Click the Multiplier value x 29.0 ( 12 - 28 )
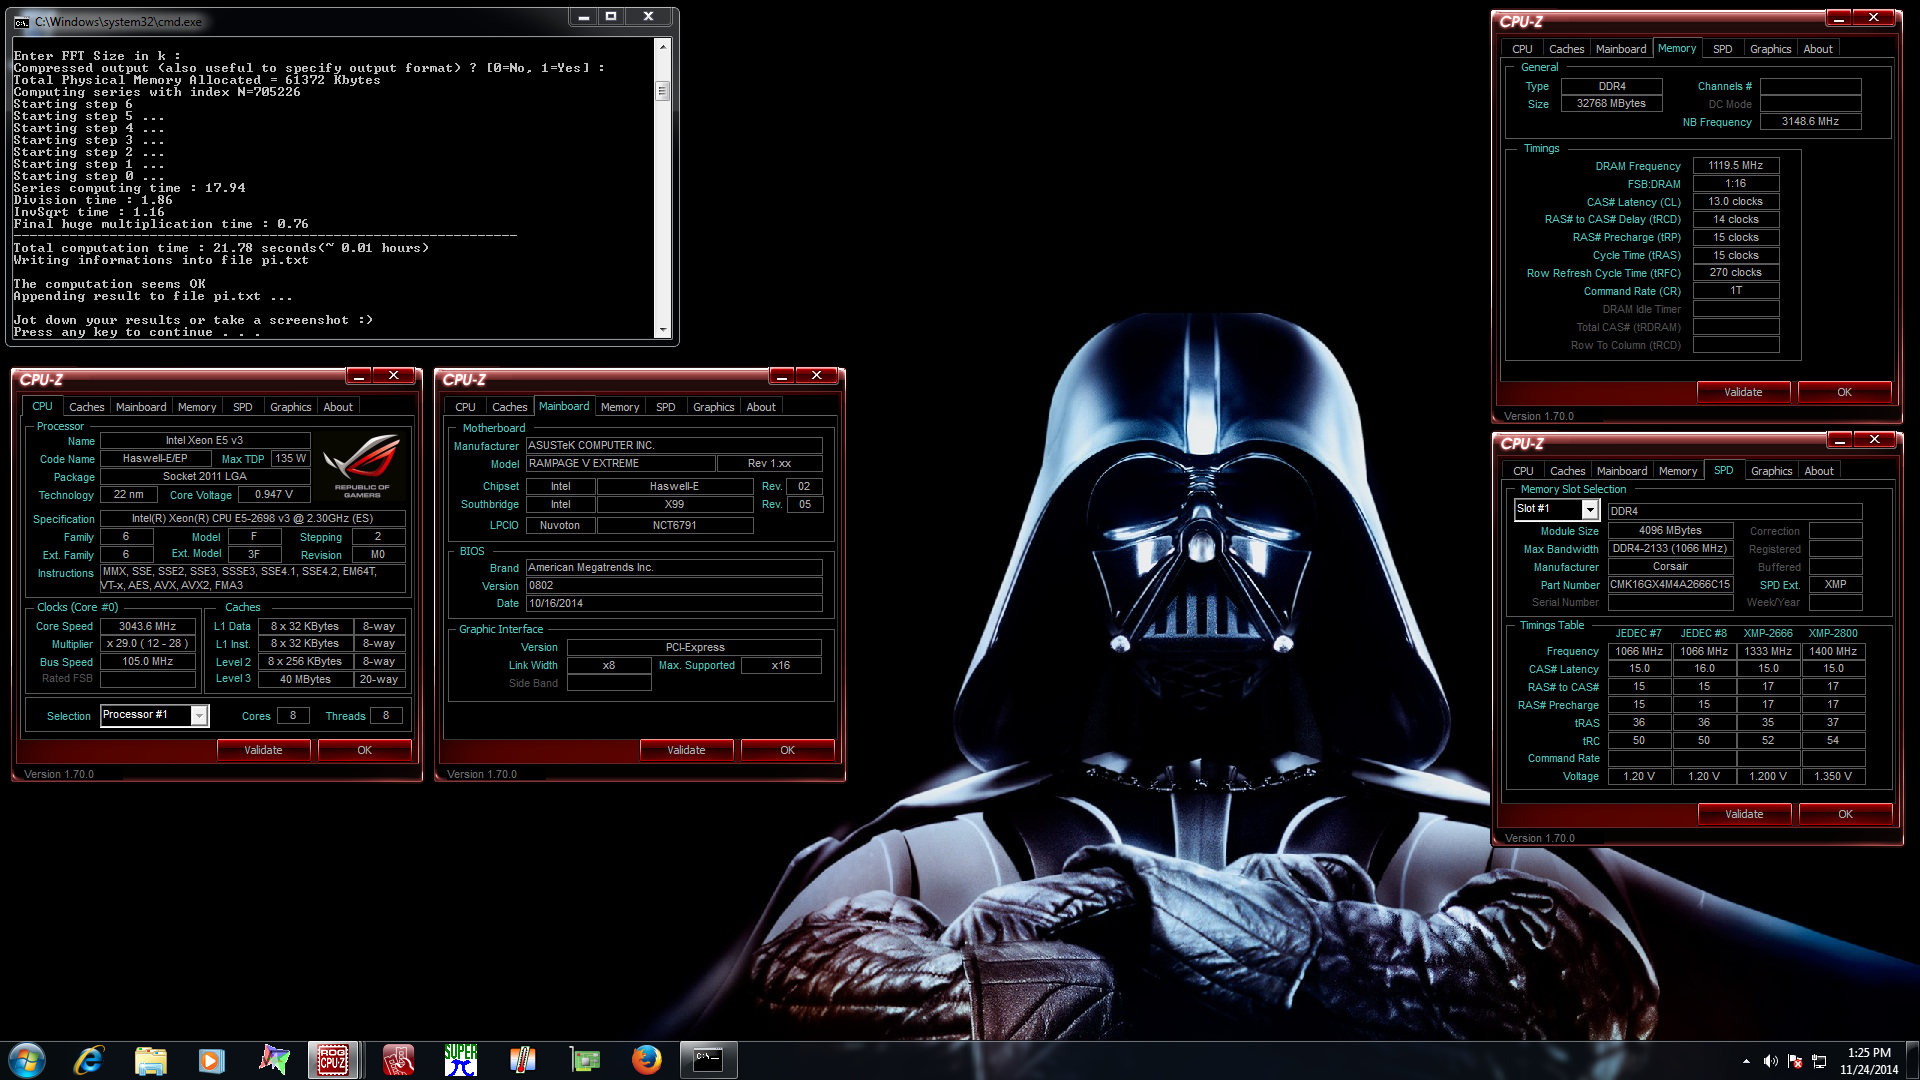The image size is (1920, 1080). [148, 644]
